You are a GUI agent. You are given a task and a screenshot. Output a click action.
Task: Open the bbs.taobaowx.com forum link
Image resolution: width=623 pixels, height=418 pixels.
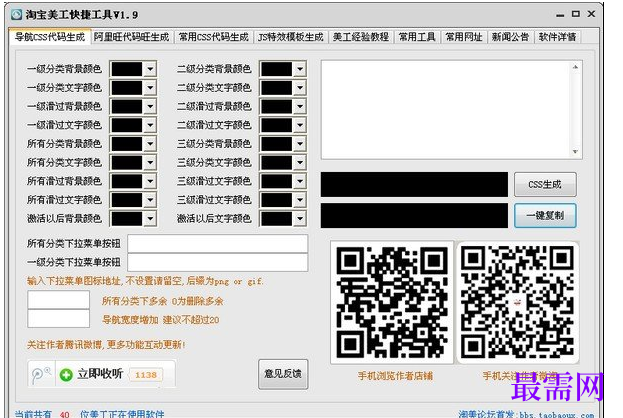[557, 414]
